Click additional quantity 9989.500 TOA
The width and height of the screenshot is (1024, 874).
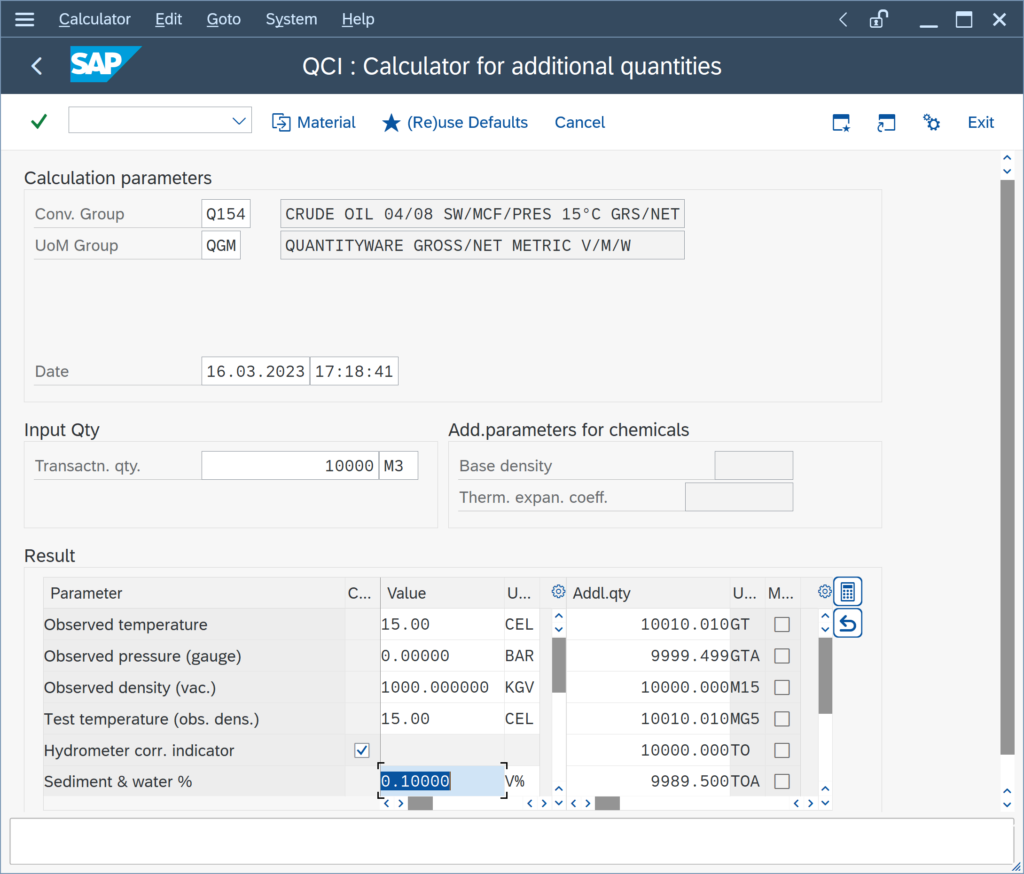pos(648,781)
